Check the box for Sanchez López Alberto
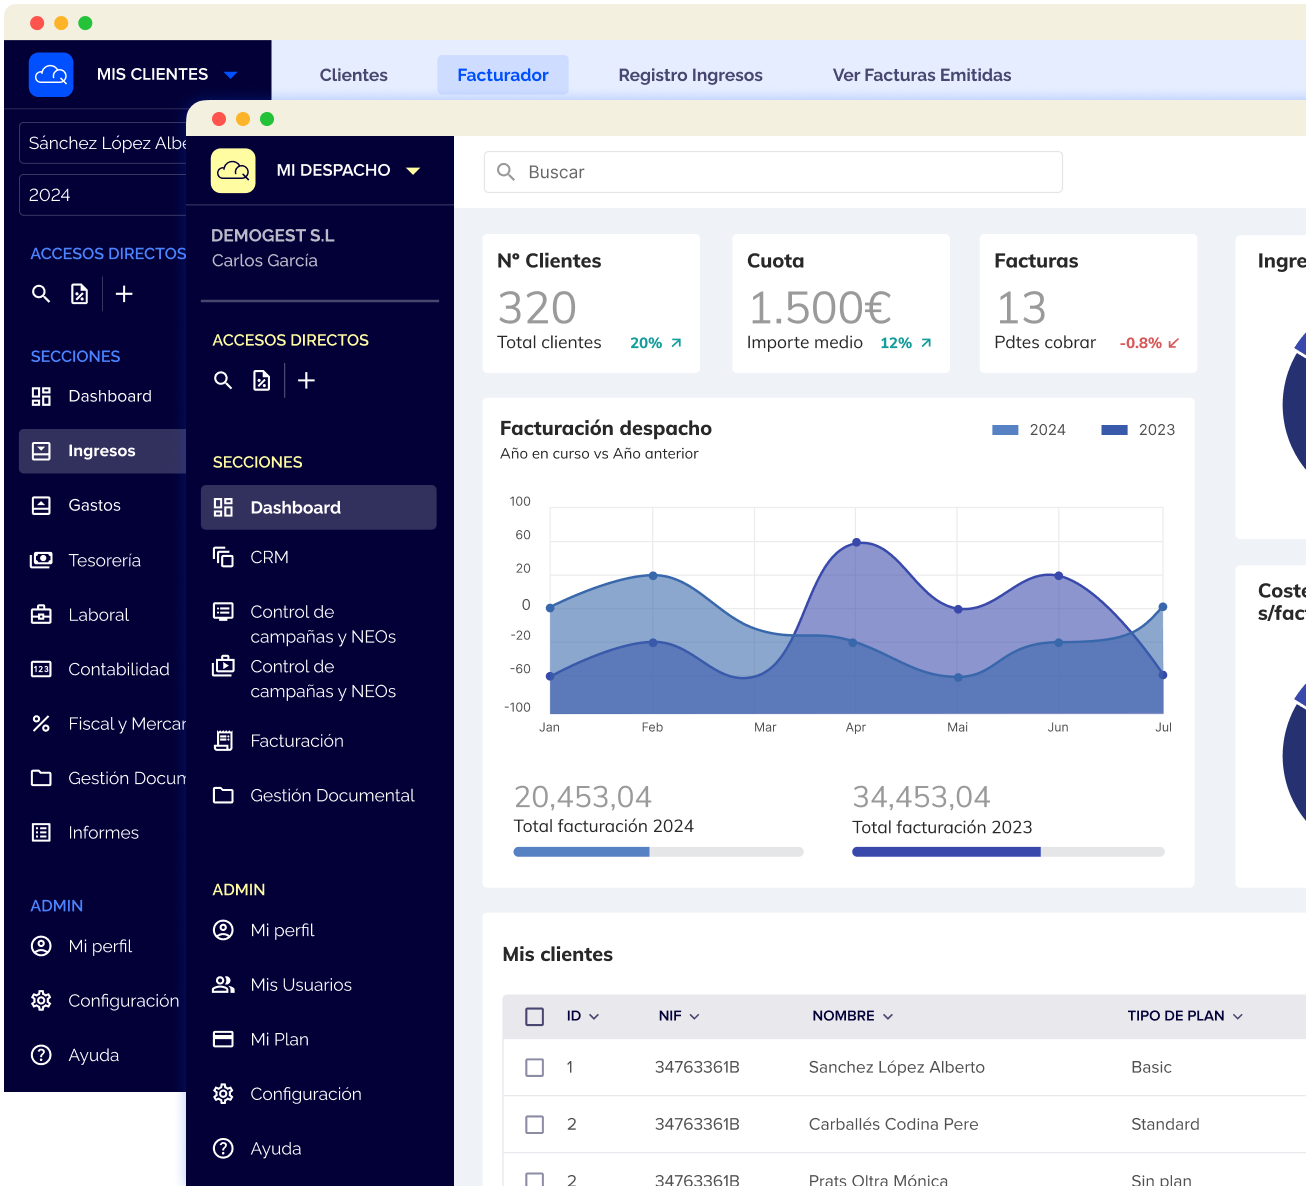 coord(535,1068)
